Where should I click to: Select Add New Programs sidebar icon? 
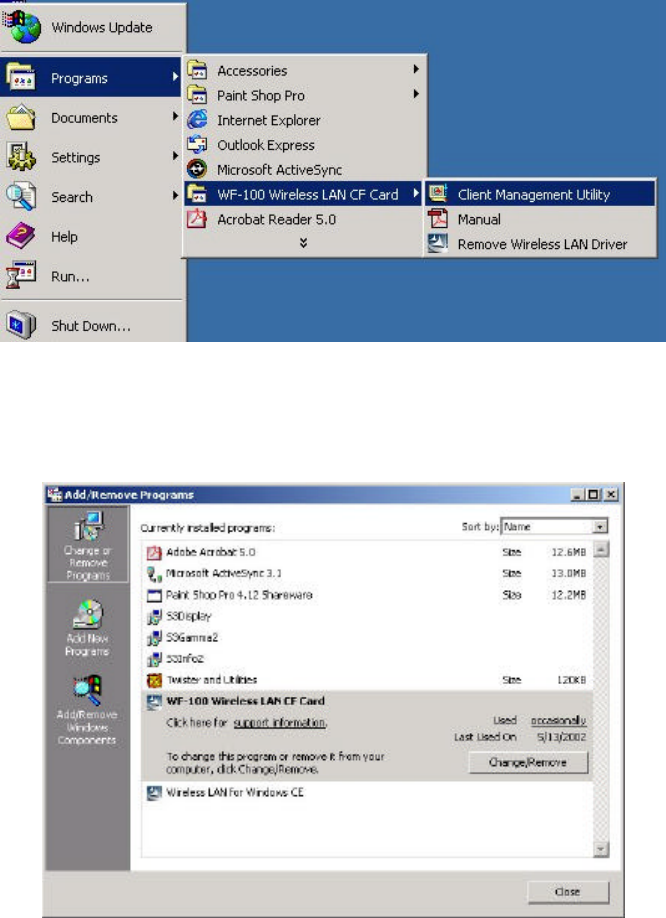(x=88, y=628)
